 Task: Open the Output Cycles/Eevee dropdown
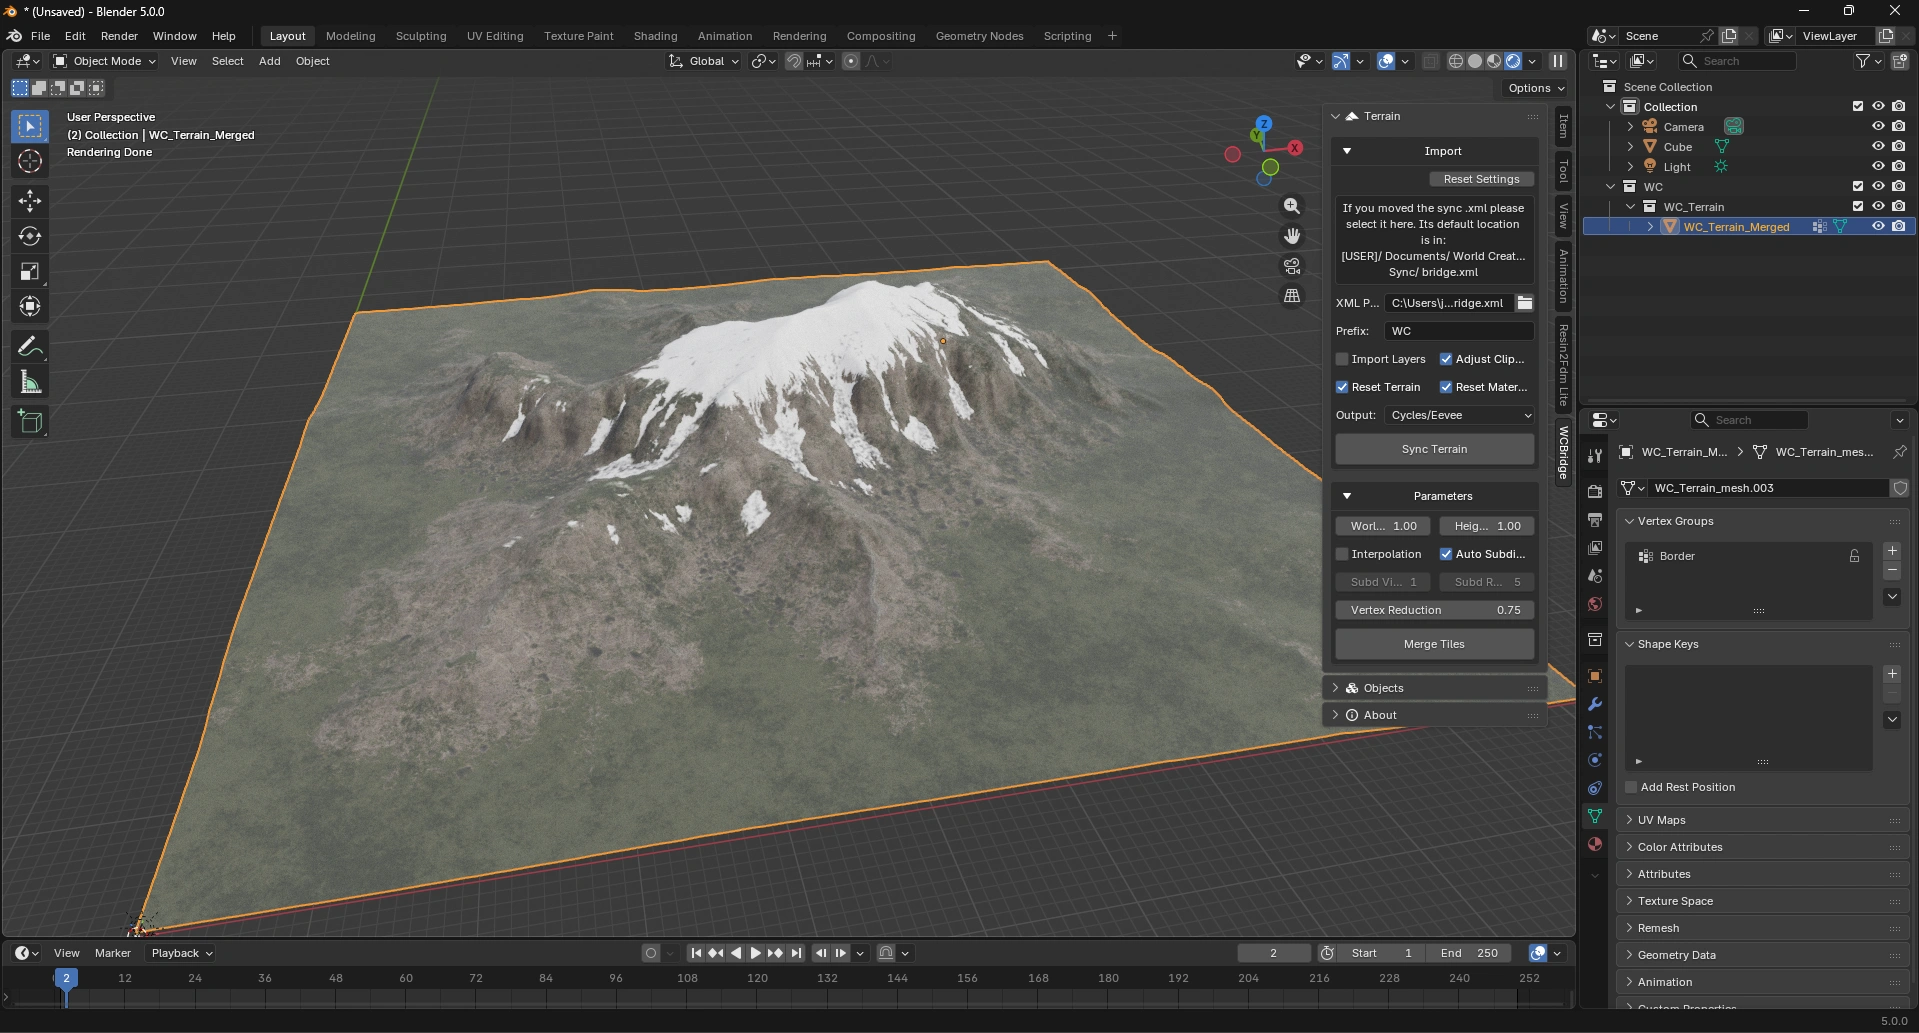click(x=1459, y=415)
